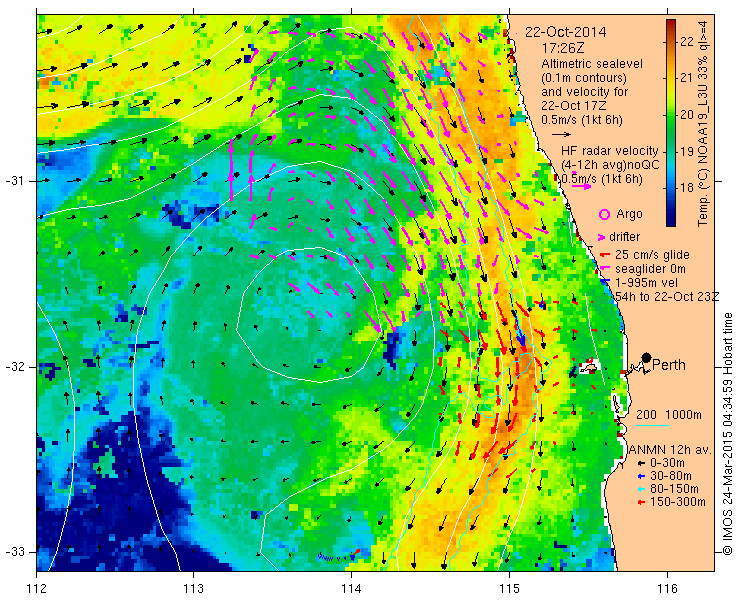Click the drifter legend label
The width and height of the screenshot is (740, 600).
tap(624, 237)
